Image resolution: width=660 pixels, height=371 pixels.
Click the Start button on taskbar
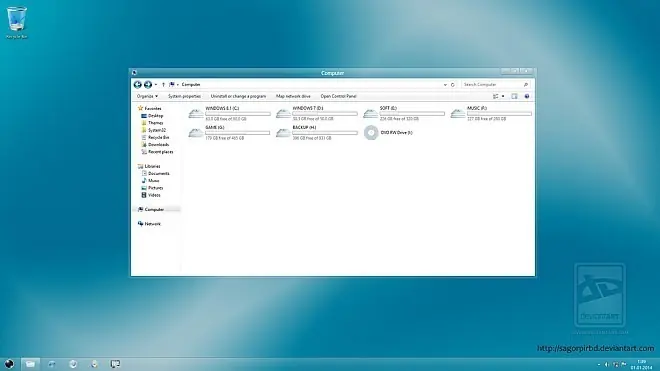(x=9, y=364)
